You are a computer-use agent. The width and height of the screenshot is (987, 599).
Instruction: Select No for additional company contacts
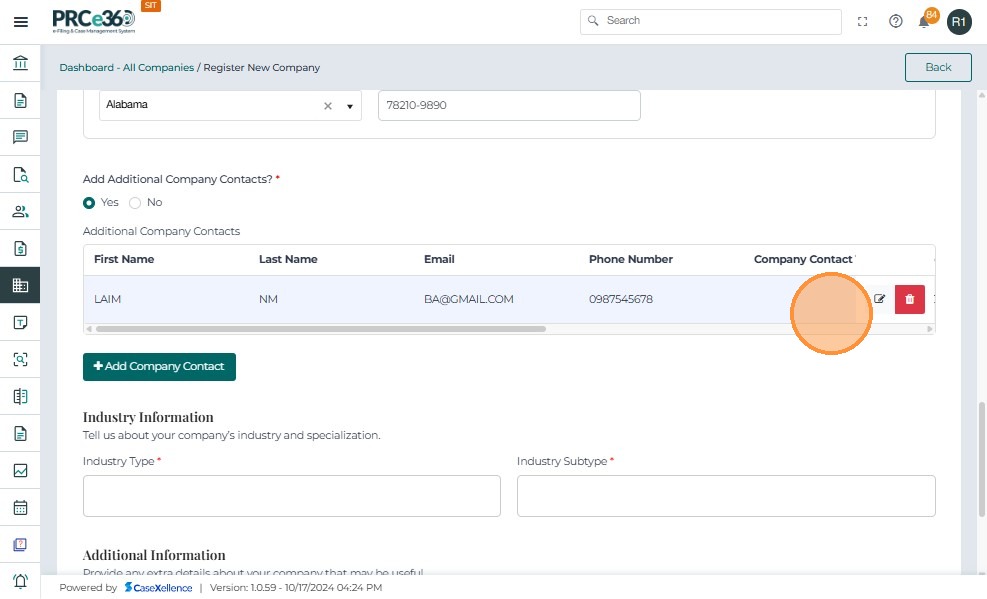click(135, 202)
